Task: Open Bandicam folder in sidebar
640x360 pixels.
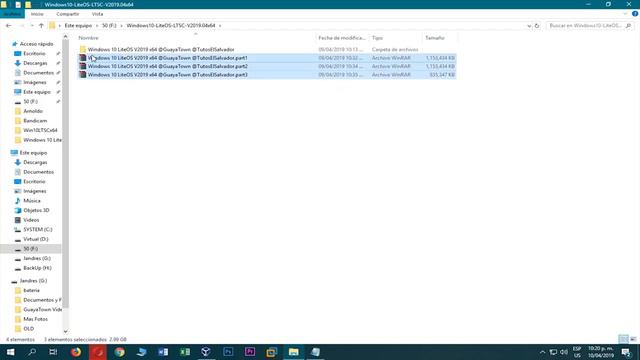Action: pyautogui.click(x=35, y=121)
